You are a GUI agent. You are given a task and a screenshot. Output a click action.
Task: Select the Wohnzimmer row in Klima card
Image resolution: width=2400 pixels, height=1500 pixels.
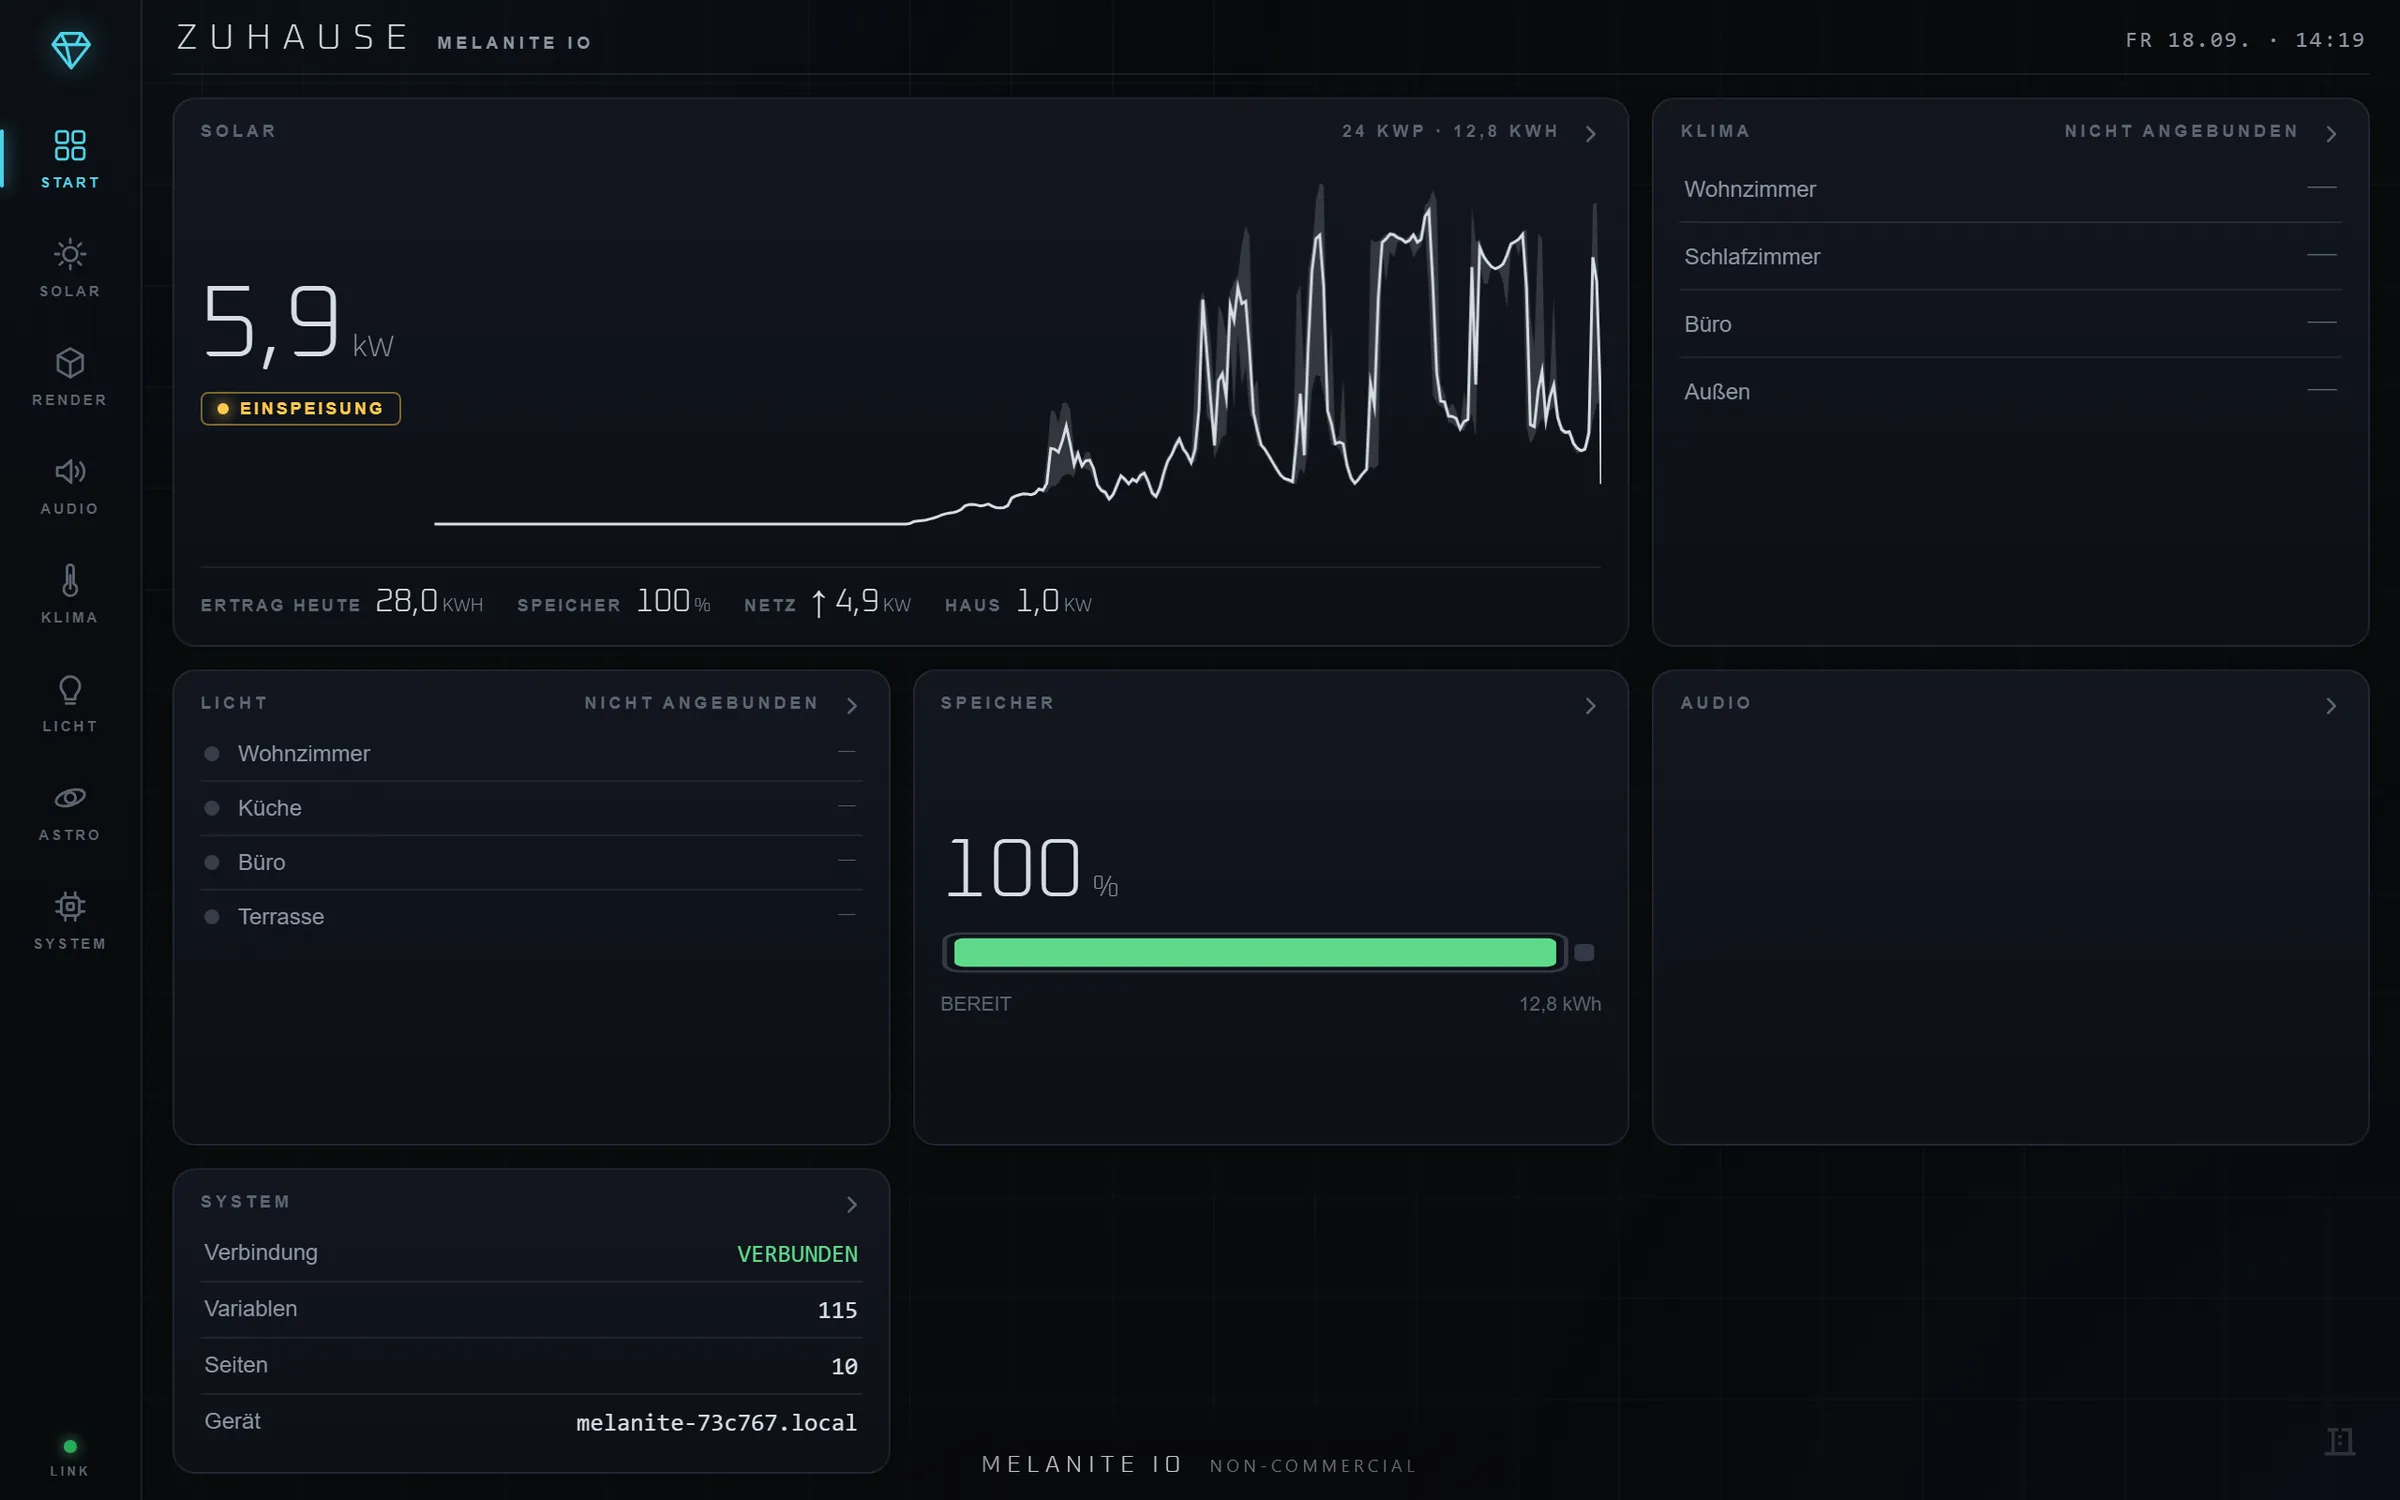[x=2010, y=189]
